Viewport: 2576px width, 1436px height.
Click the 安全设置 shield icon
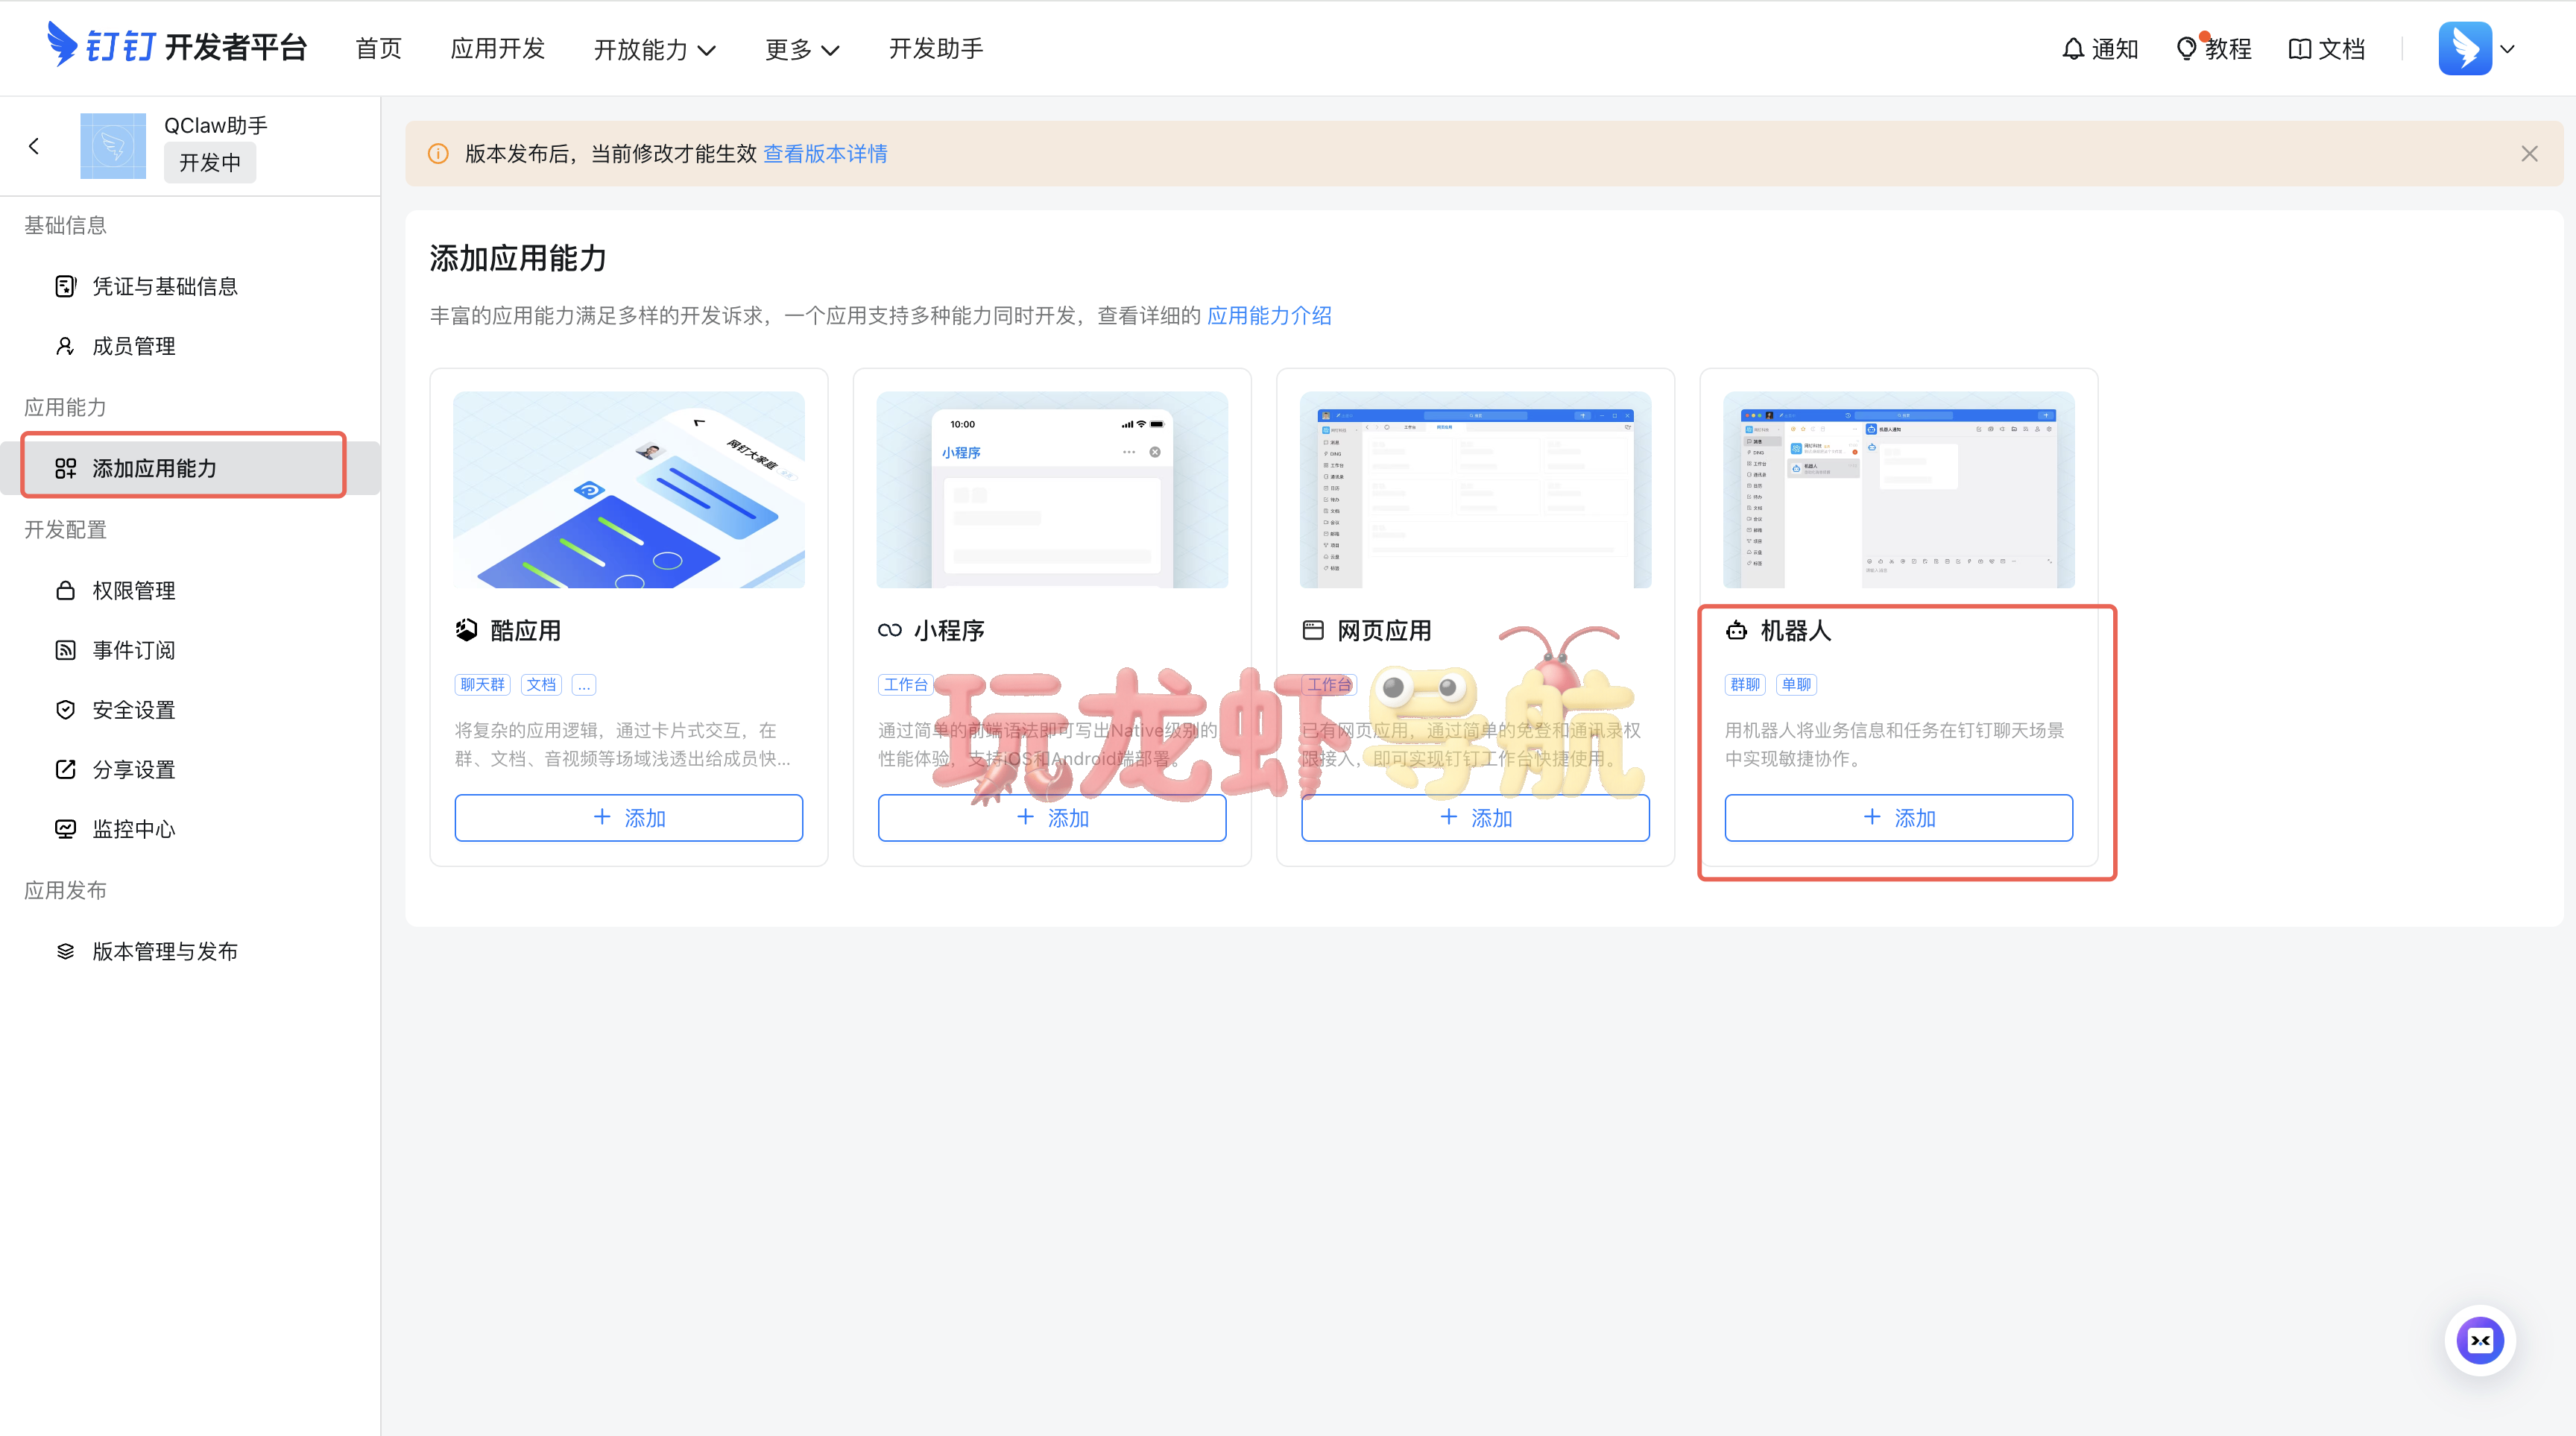(65, 710)
